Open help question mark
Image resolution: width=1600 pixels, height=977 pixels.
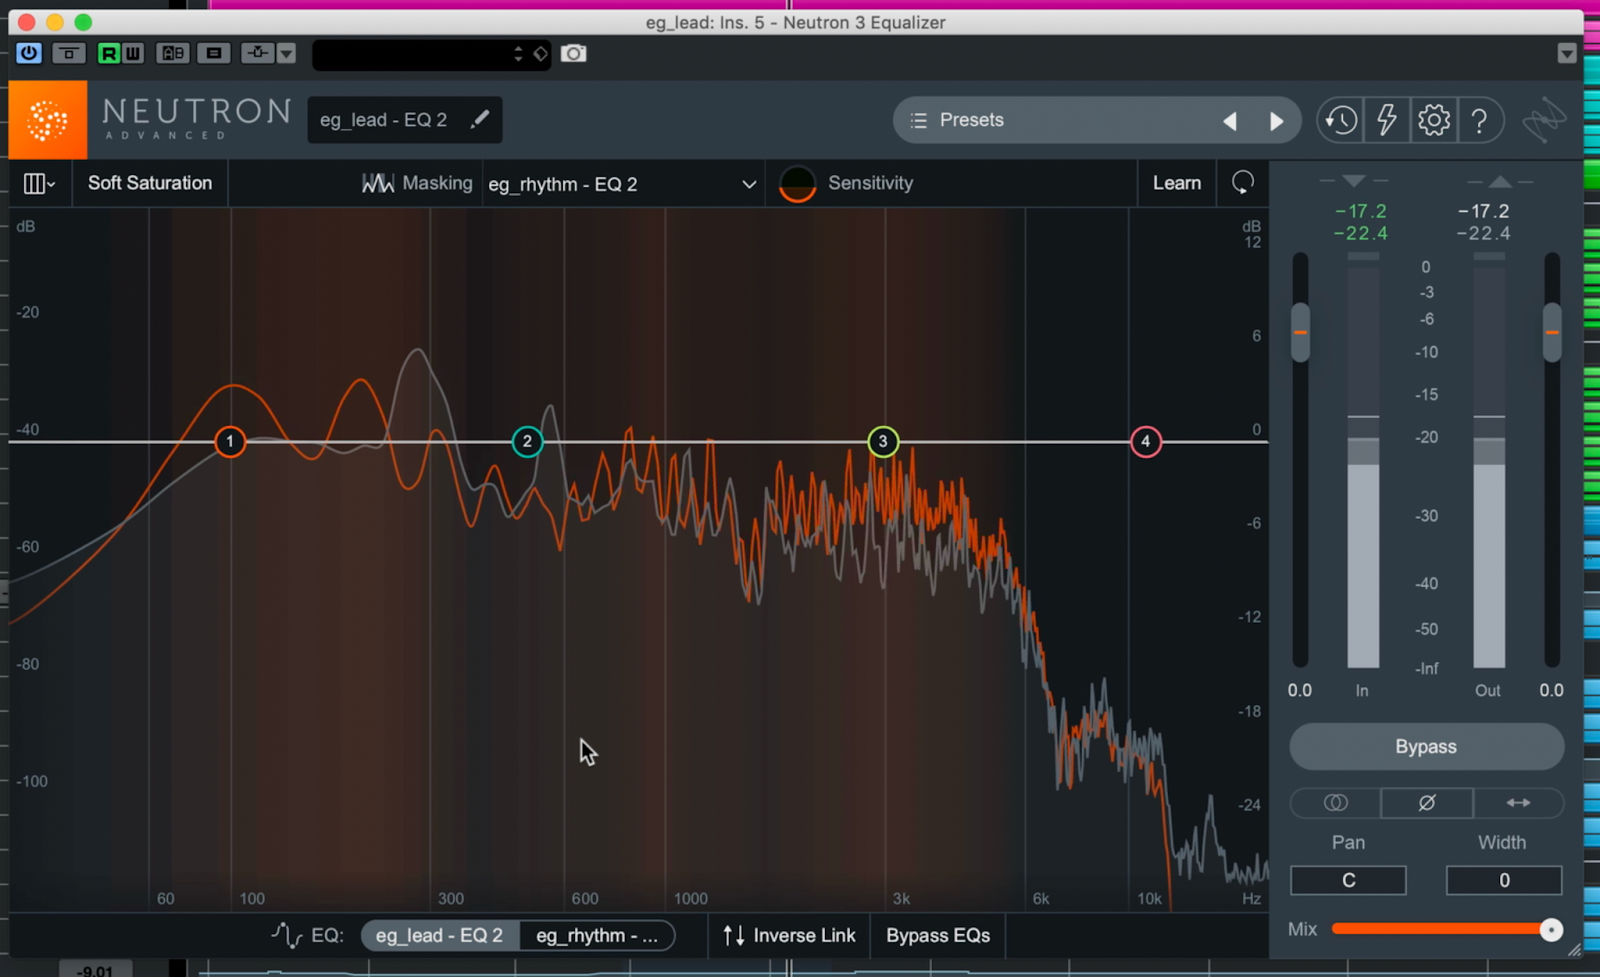tap(1479, 120)
